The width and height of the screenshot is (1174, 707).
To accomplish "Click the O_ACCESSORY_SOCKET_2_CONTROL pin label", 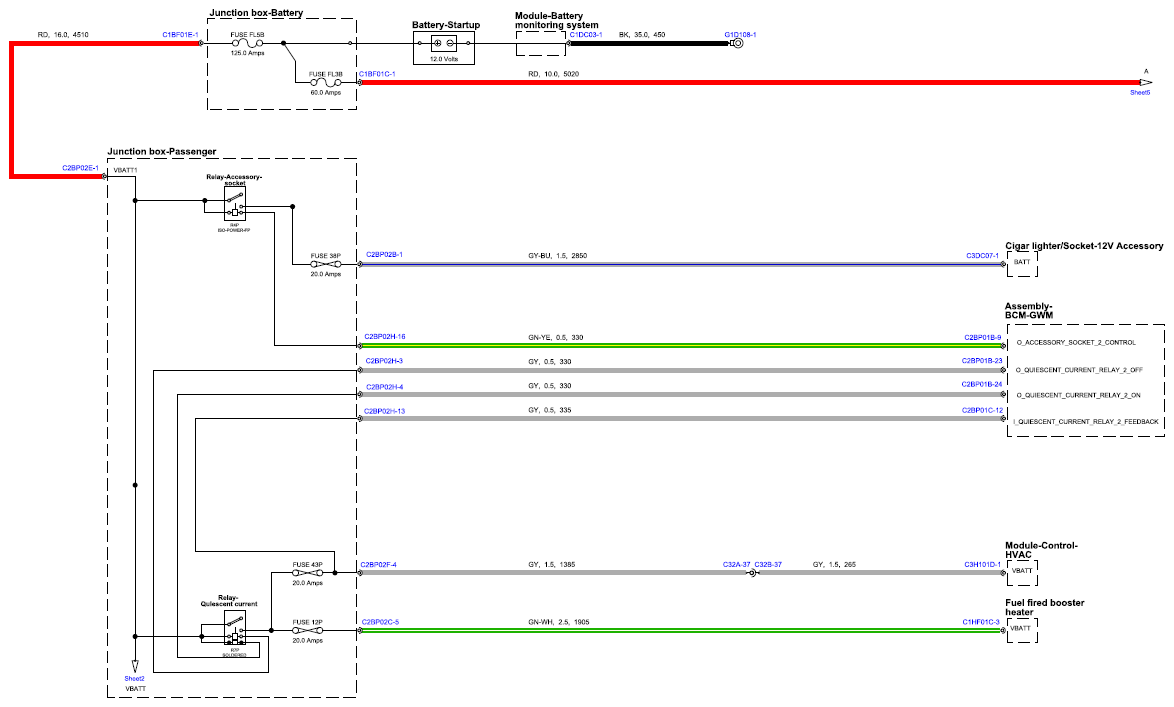I will [1076, 343].
